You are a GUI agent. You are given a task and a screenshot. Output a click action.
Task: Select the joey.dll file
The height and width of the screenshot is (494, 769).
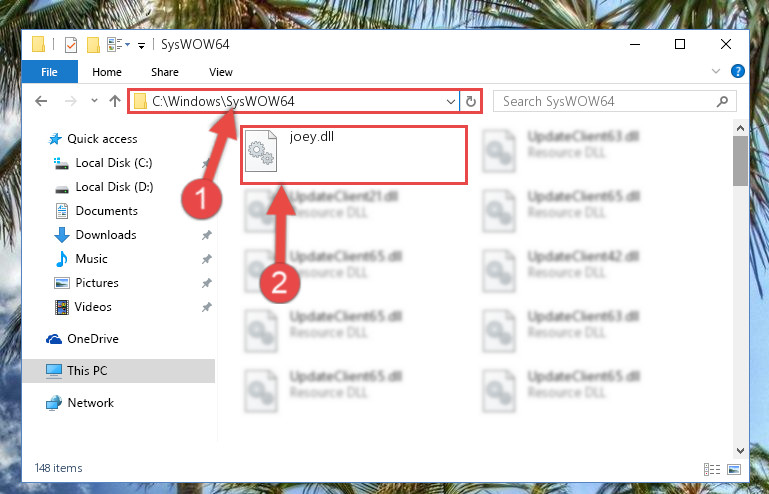click(353, 155)
